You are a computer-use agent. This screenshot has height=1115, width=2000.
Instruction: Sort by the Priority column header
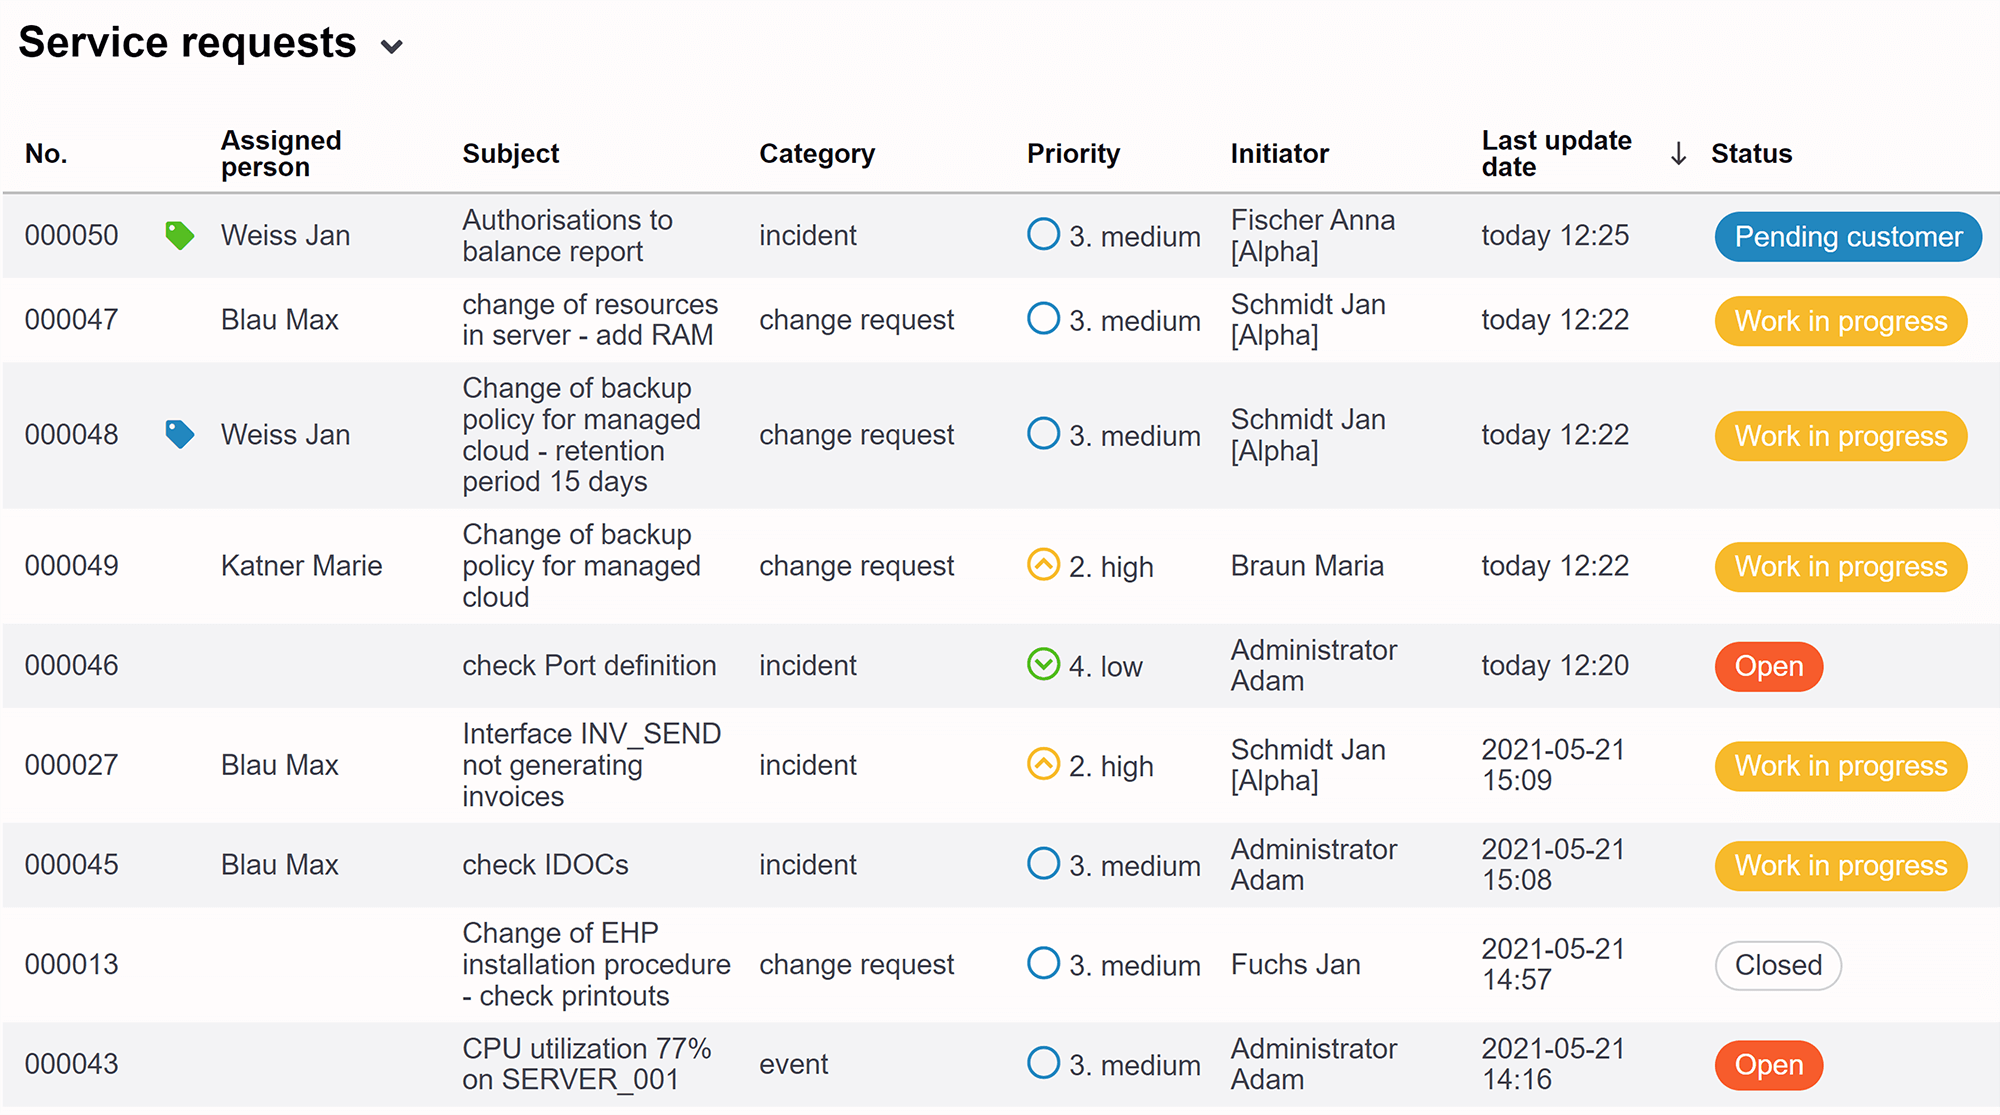pyautogui.click(x=1073, y=153)
